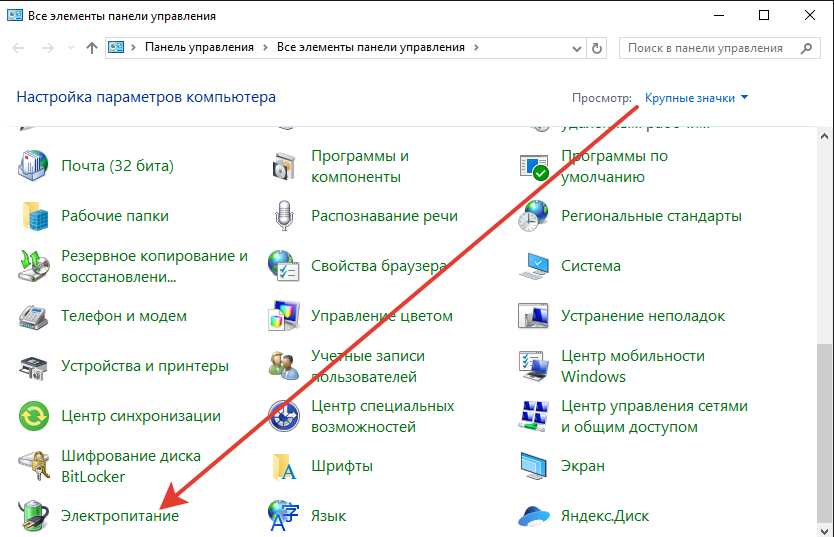834x537 pixels.
Task: Open the Система link
Action: (590, 266)
